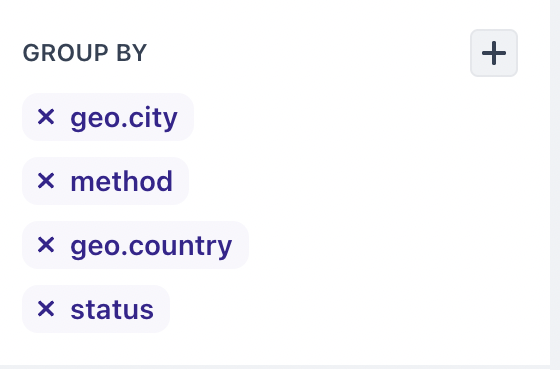
Task: Add a new Group By field
Action: (494, 53)
